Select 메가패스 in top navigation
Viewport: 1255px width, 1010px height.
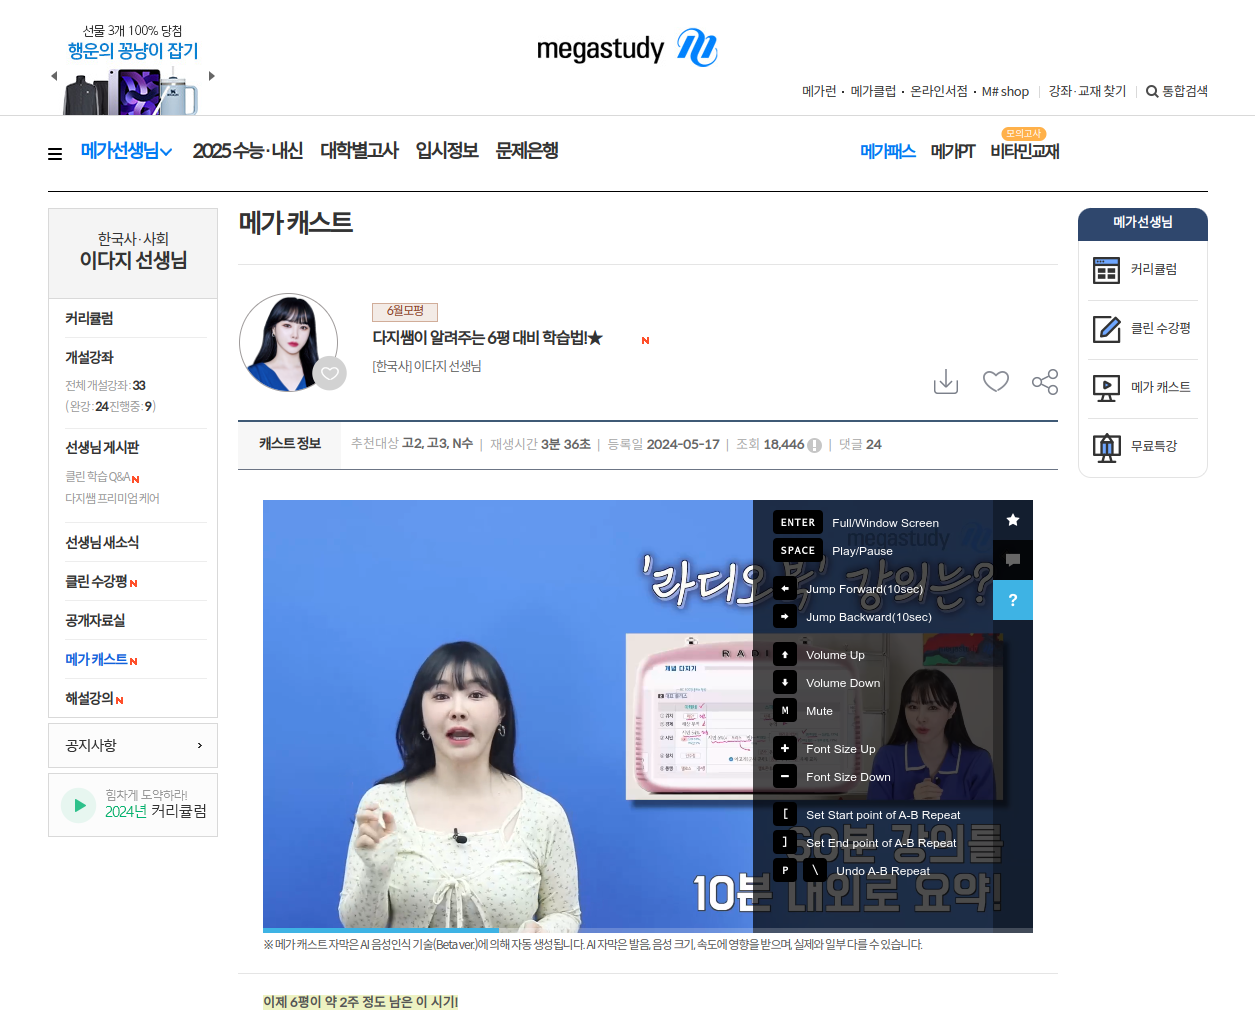pyautogui.click(x=887, y=151)
